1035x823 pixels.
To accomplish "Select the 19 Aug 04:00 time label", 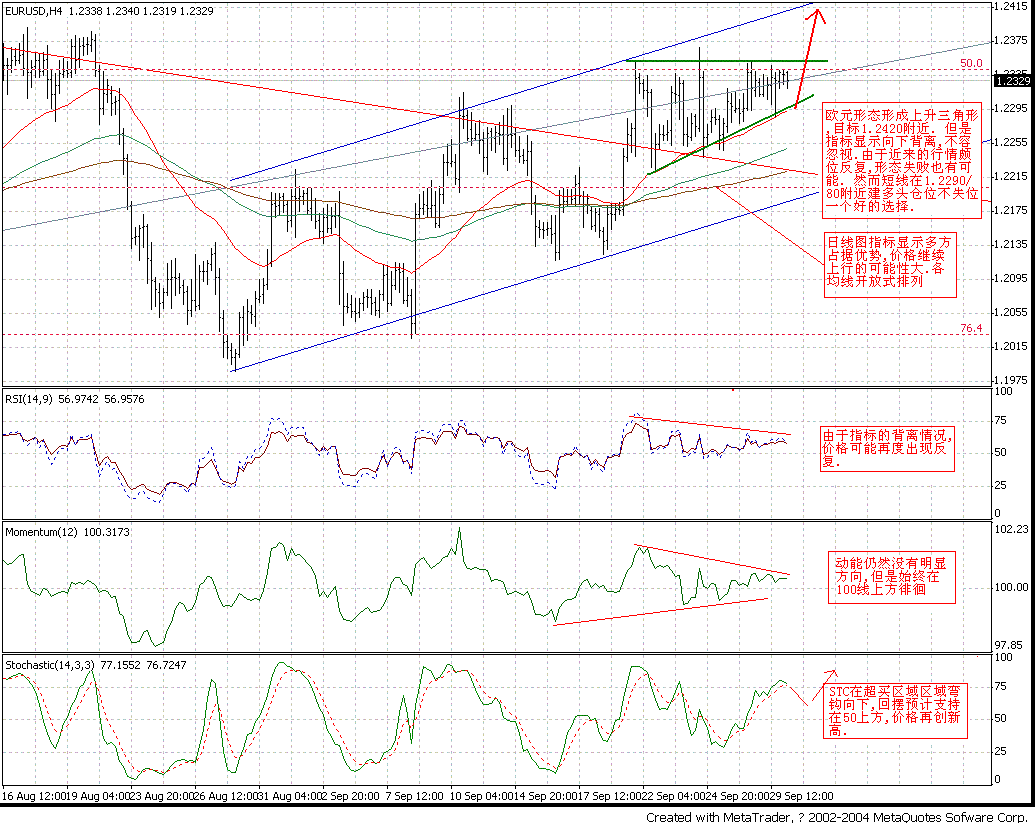I will [96, 796].
